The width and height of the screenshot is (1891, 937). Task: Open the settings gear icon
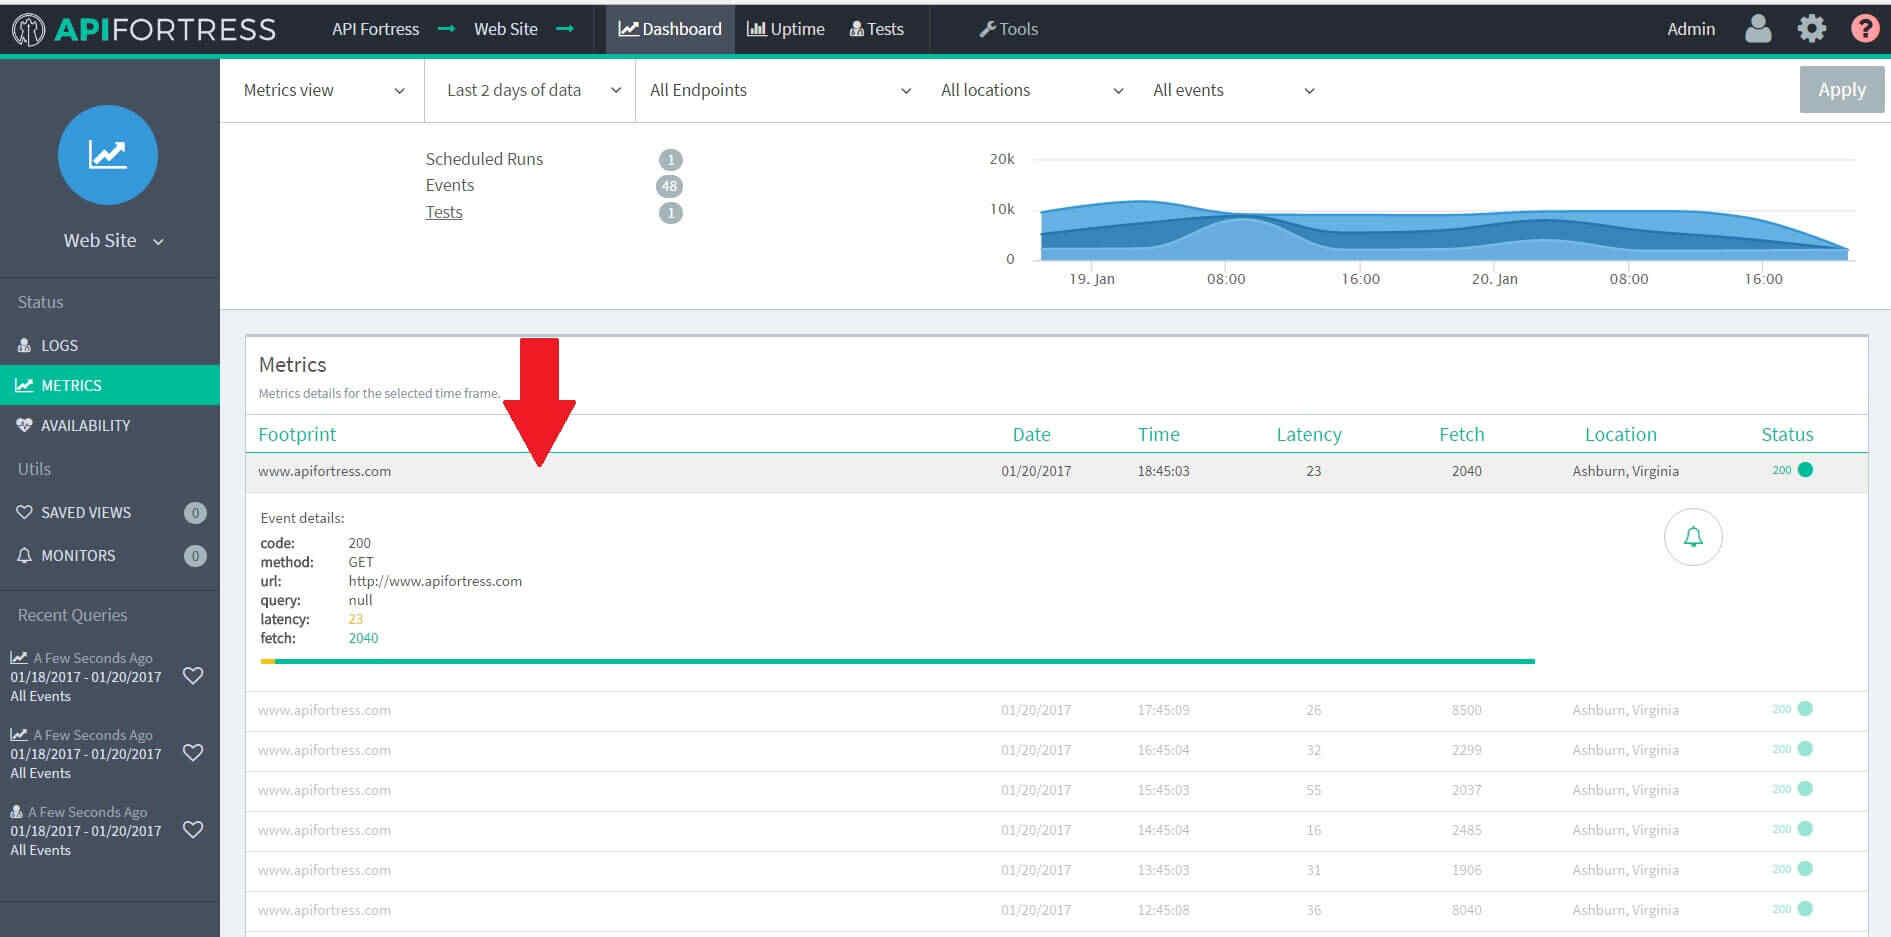(1811, 29)
